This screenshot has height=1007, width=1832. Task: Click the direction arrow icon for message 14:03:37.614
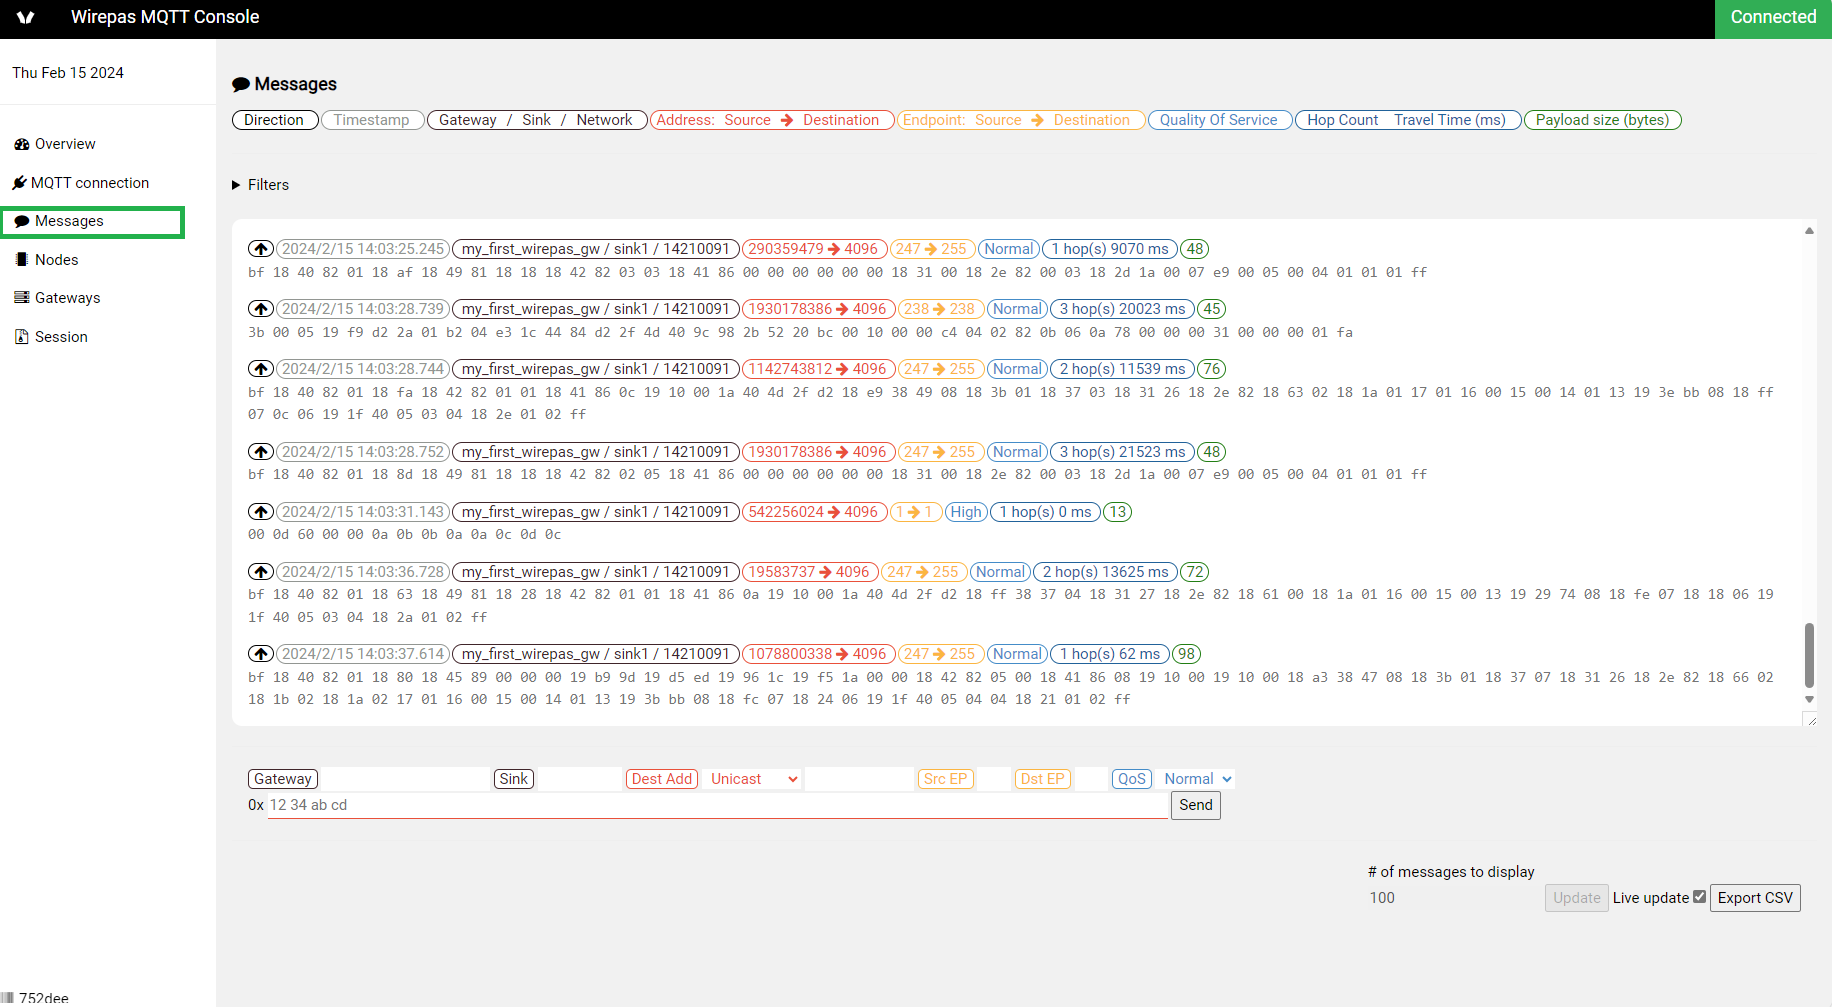pyautogui.click(x=261, y=654)
